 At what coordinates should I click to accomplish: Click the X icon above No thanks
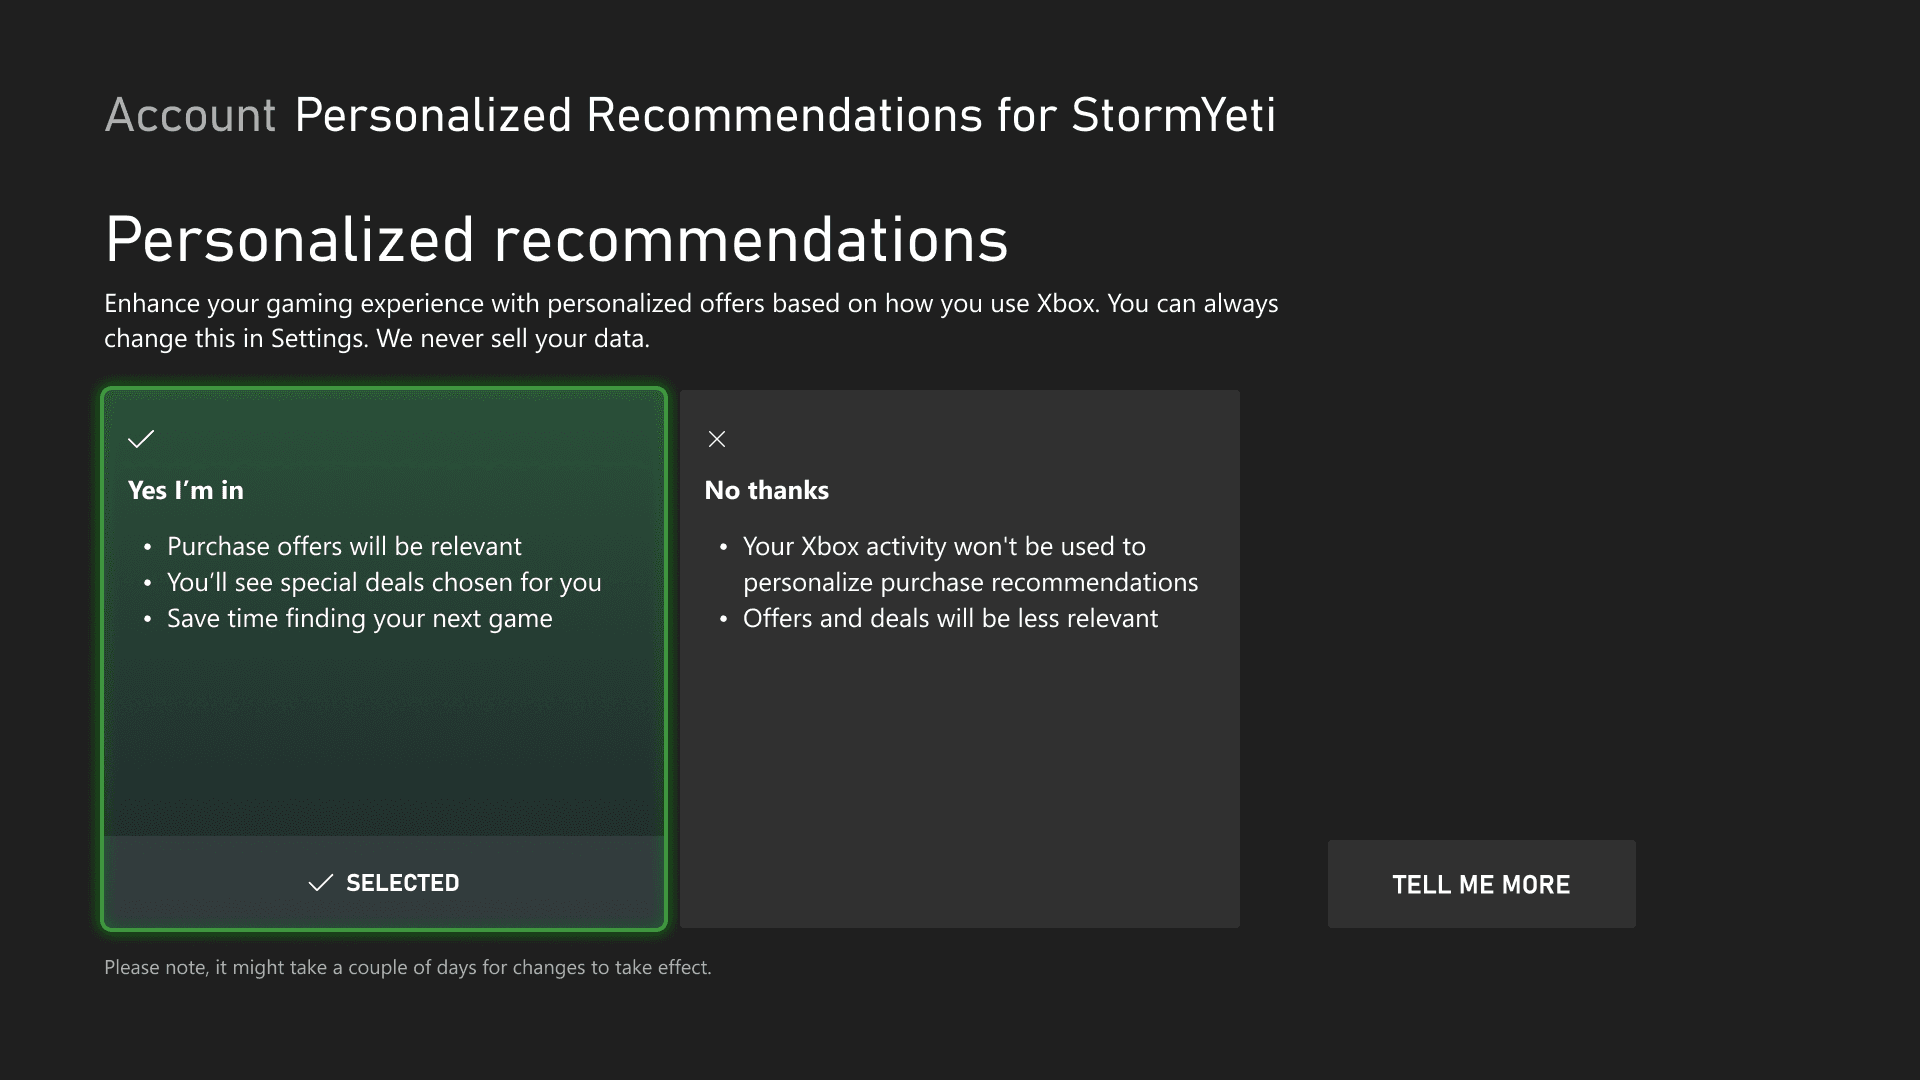(717, 439)
